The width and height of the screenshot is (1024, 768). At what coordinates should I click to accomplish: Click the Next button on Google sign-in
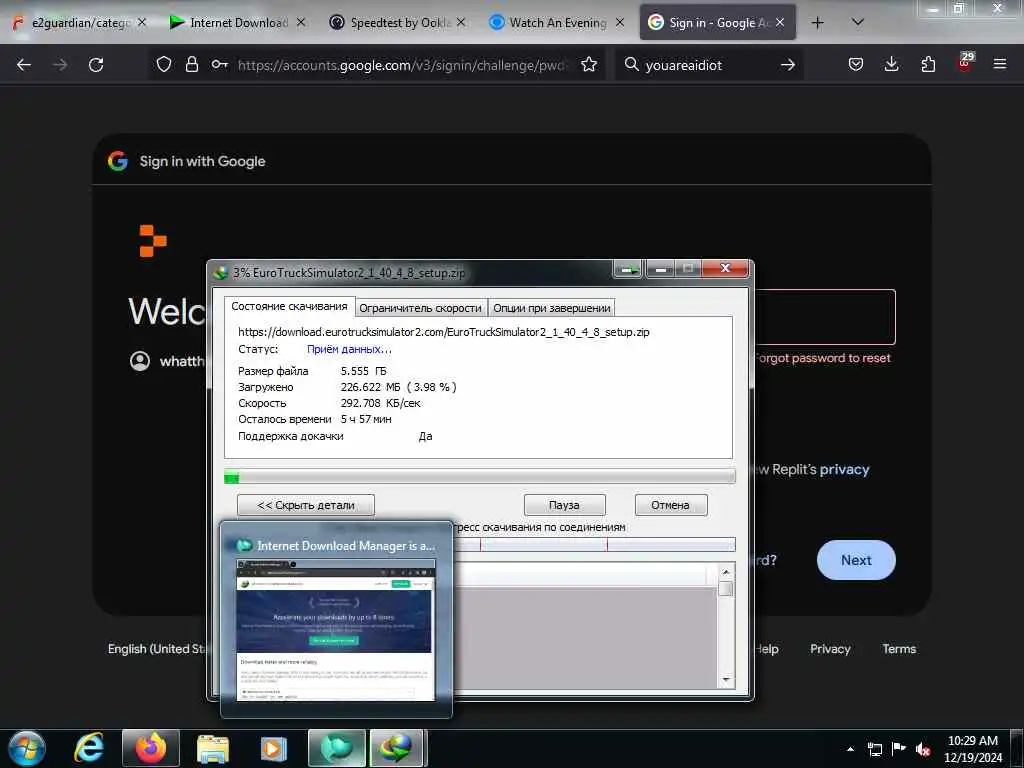click(856, 560)
